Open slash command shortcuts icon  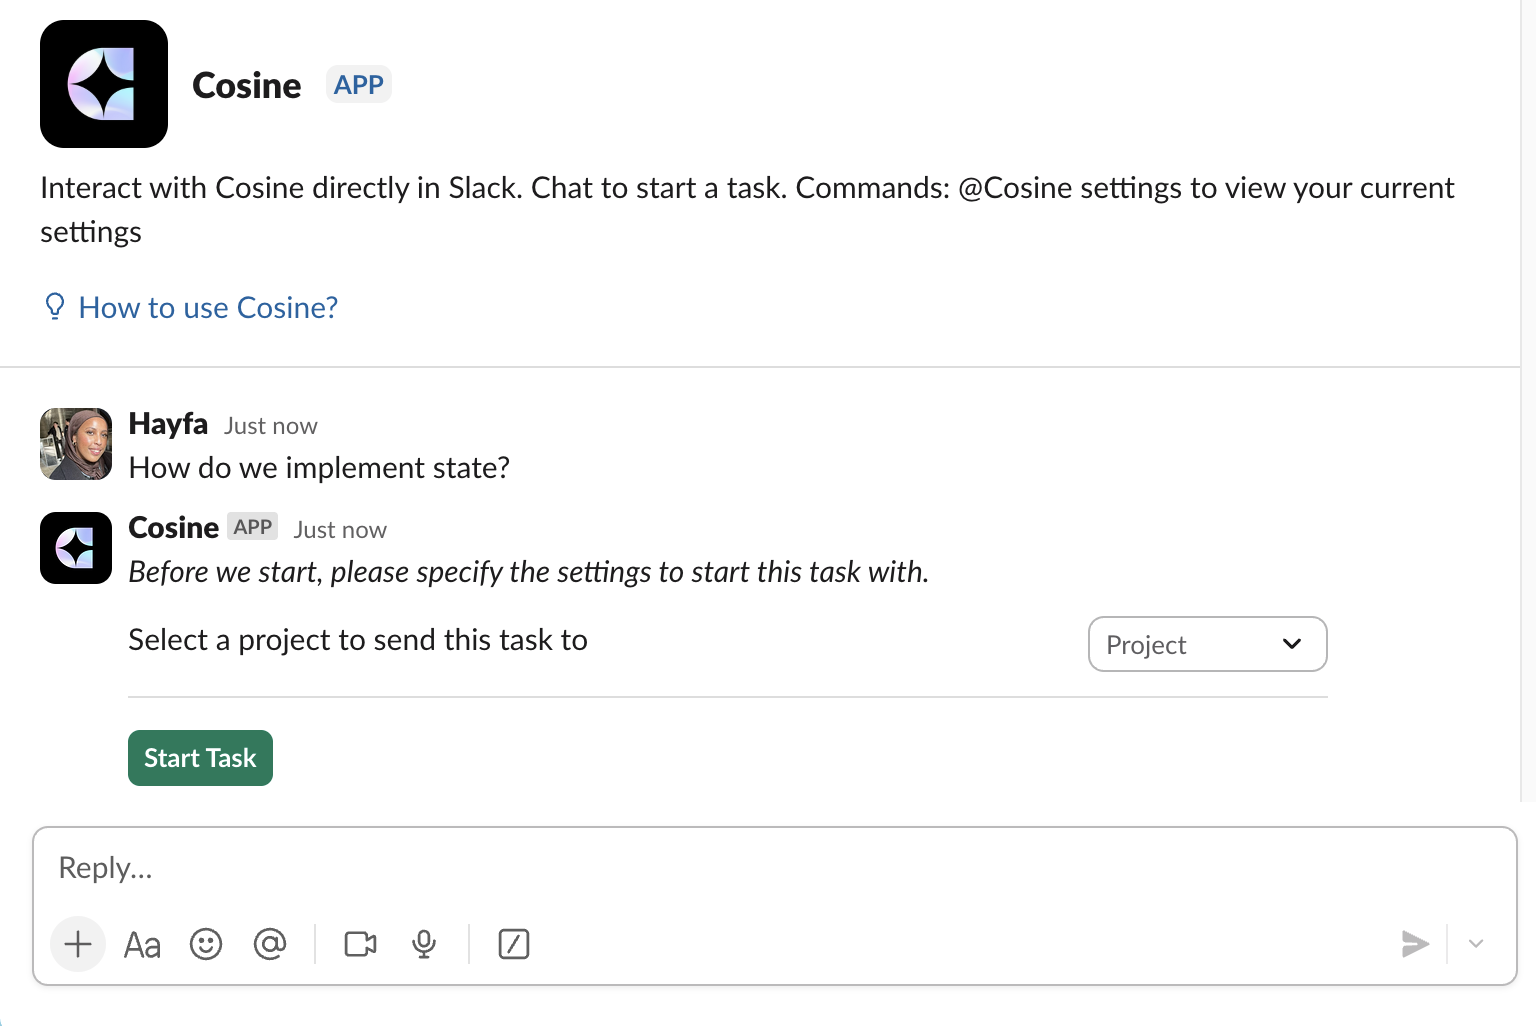point(514,944)
